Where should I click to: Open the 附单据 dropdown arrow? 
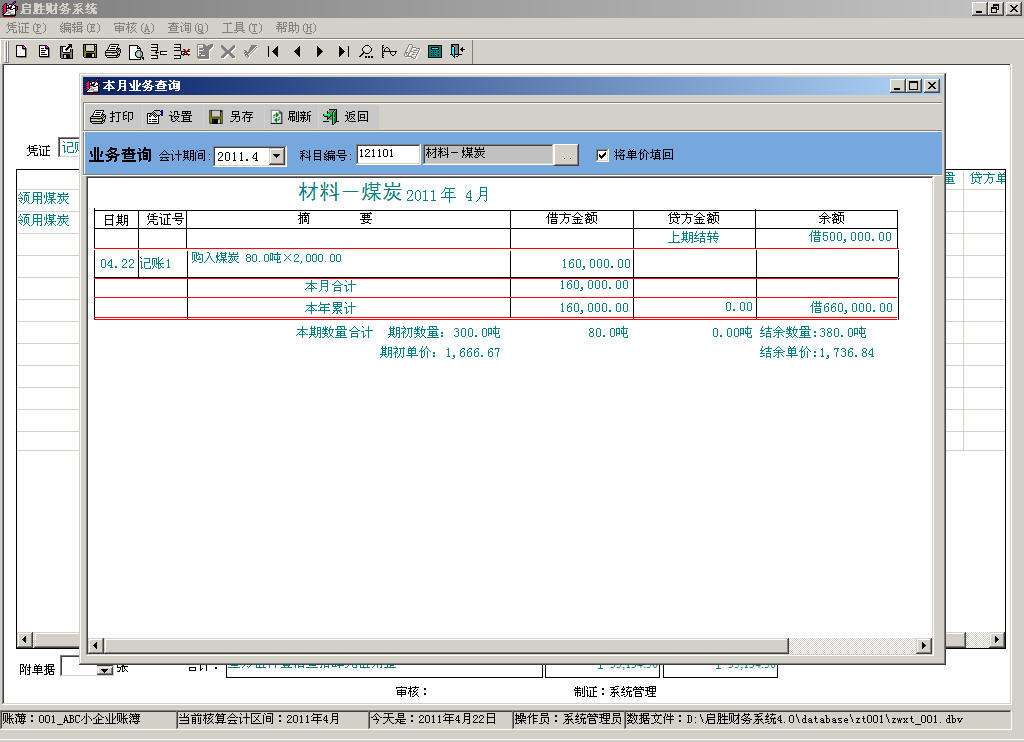click(x=104, y=669)
